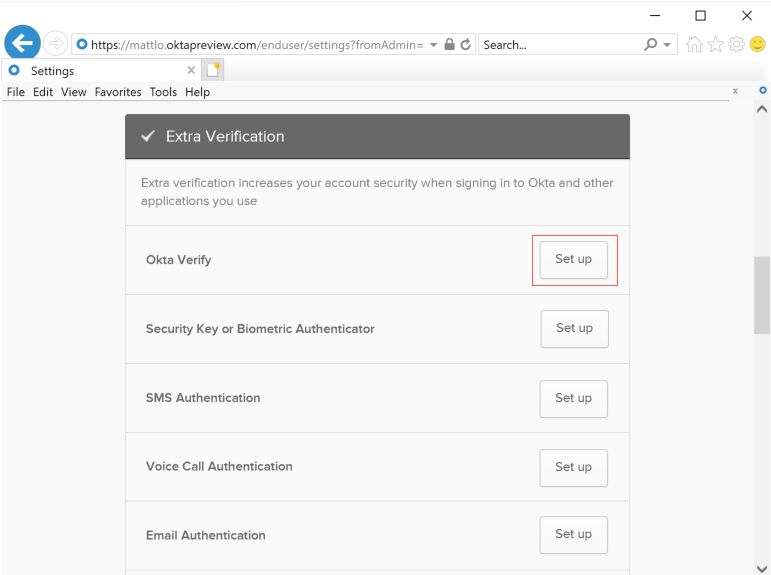Close the Settings tab
The image size is (771, 575).
pyautogui.click(x=191, y=71)
